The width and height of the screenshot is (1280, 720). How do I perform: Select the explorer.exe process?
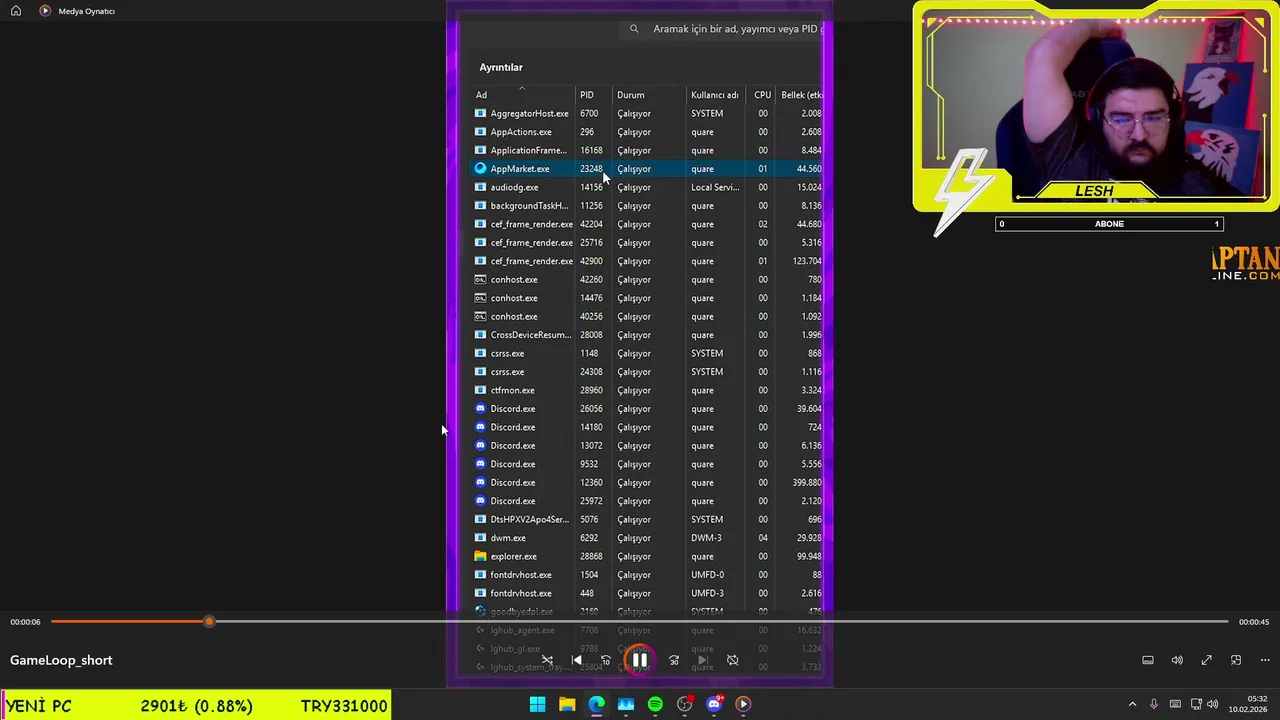click(x=647, y=556)
